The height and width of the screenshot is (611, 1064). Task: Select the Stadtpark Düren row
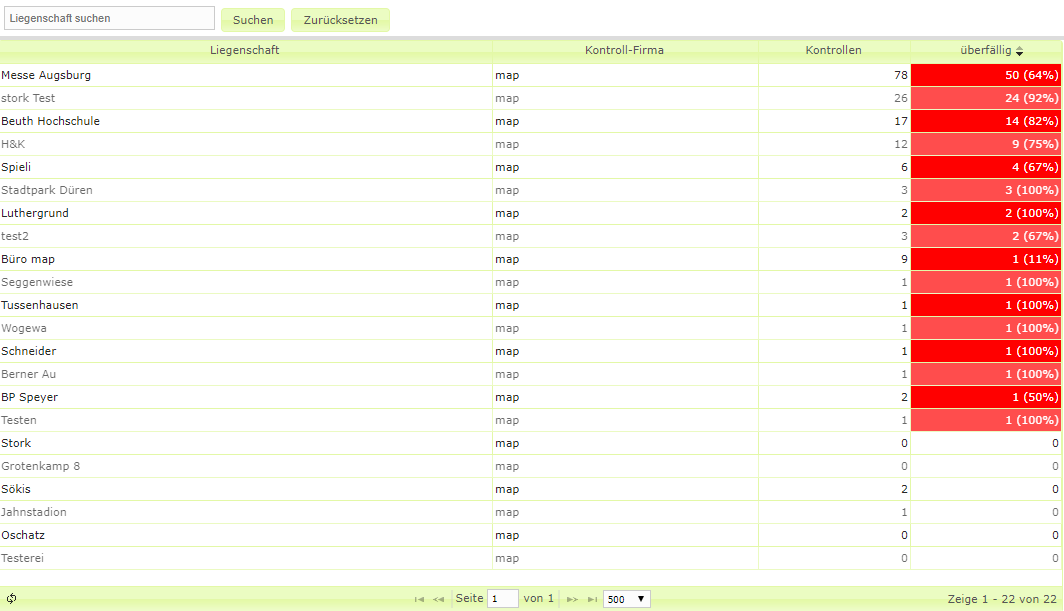(x=47, y=190)
